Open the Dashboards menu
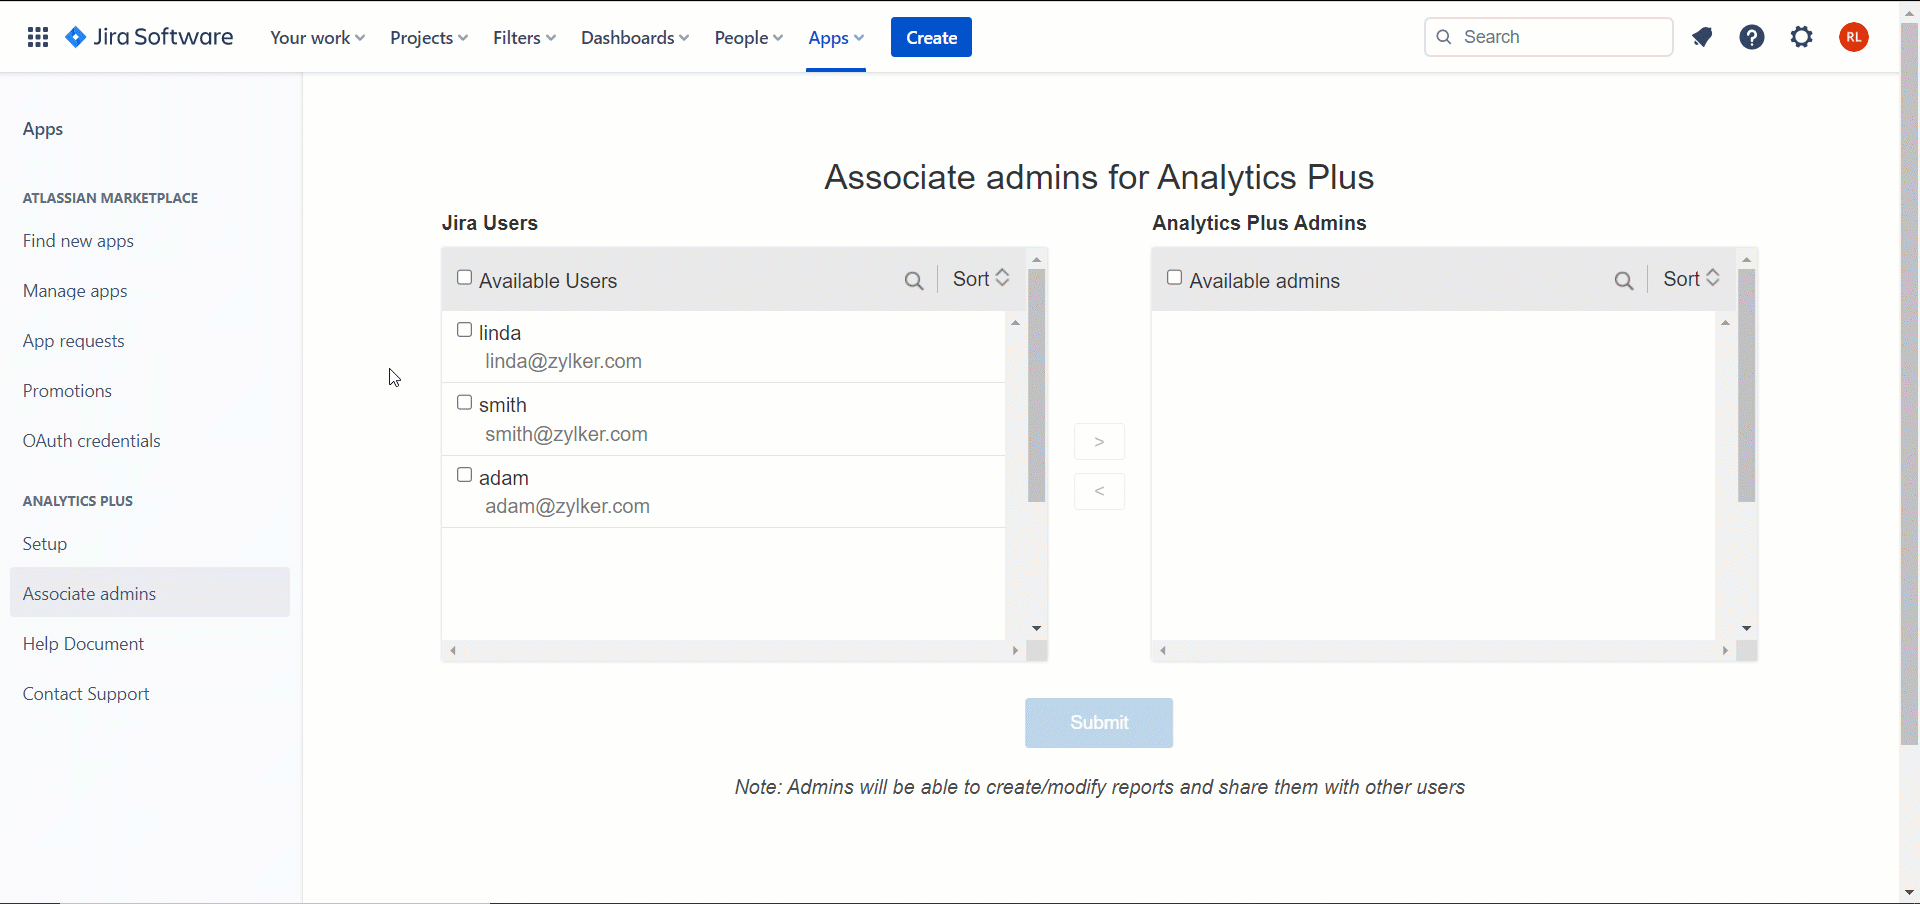The image size is (1920, 904). pyautogui.click(x=634, y=38)
